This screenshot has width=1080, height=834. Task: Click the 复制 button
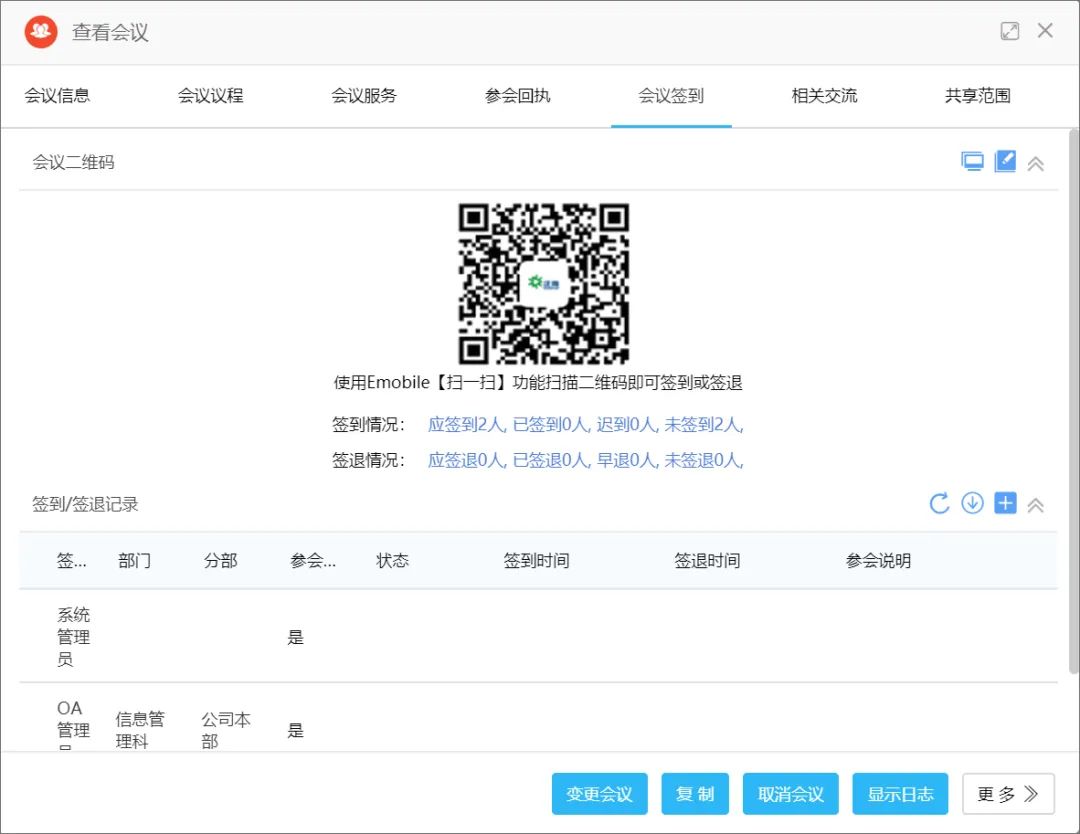pyautogui.click(x=695, y=794)
